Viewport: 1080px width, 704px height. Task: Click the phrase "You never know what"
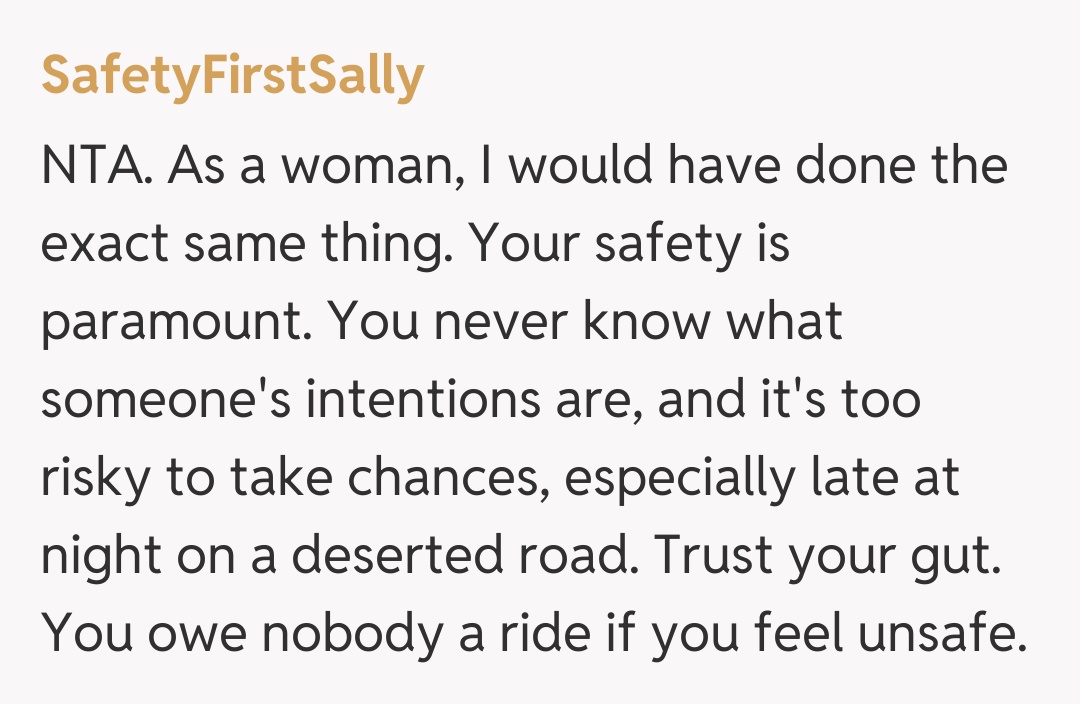(x=586, y=321)
